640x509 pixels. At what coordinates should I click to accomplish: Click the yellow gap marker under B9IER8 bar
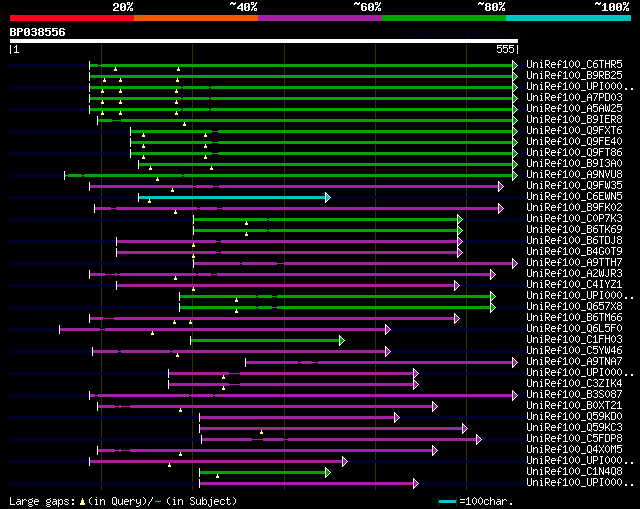pyautogui.click(x=184, y=124)
